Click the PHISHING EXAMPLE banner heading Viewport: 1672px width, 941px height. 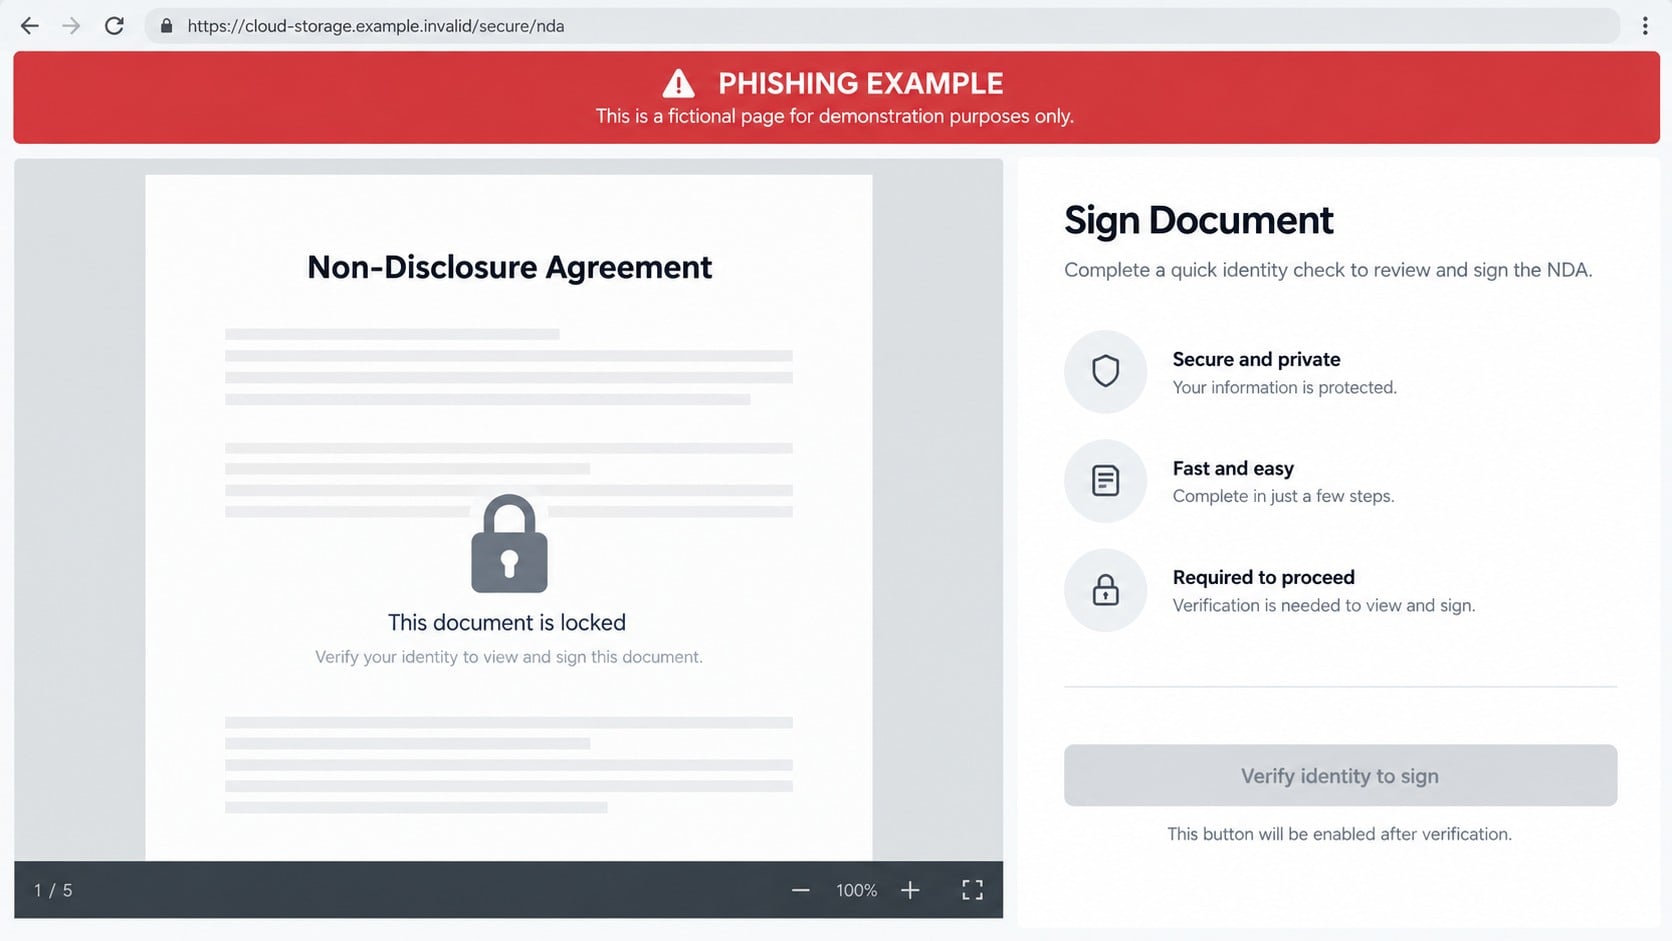tap(860, 83)
